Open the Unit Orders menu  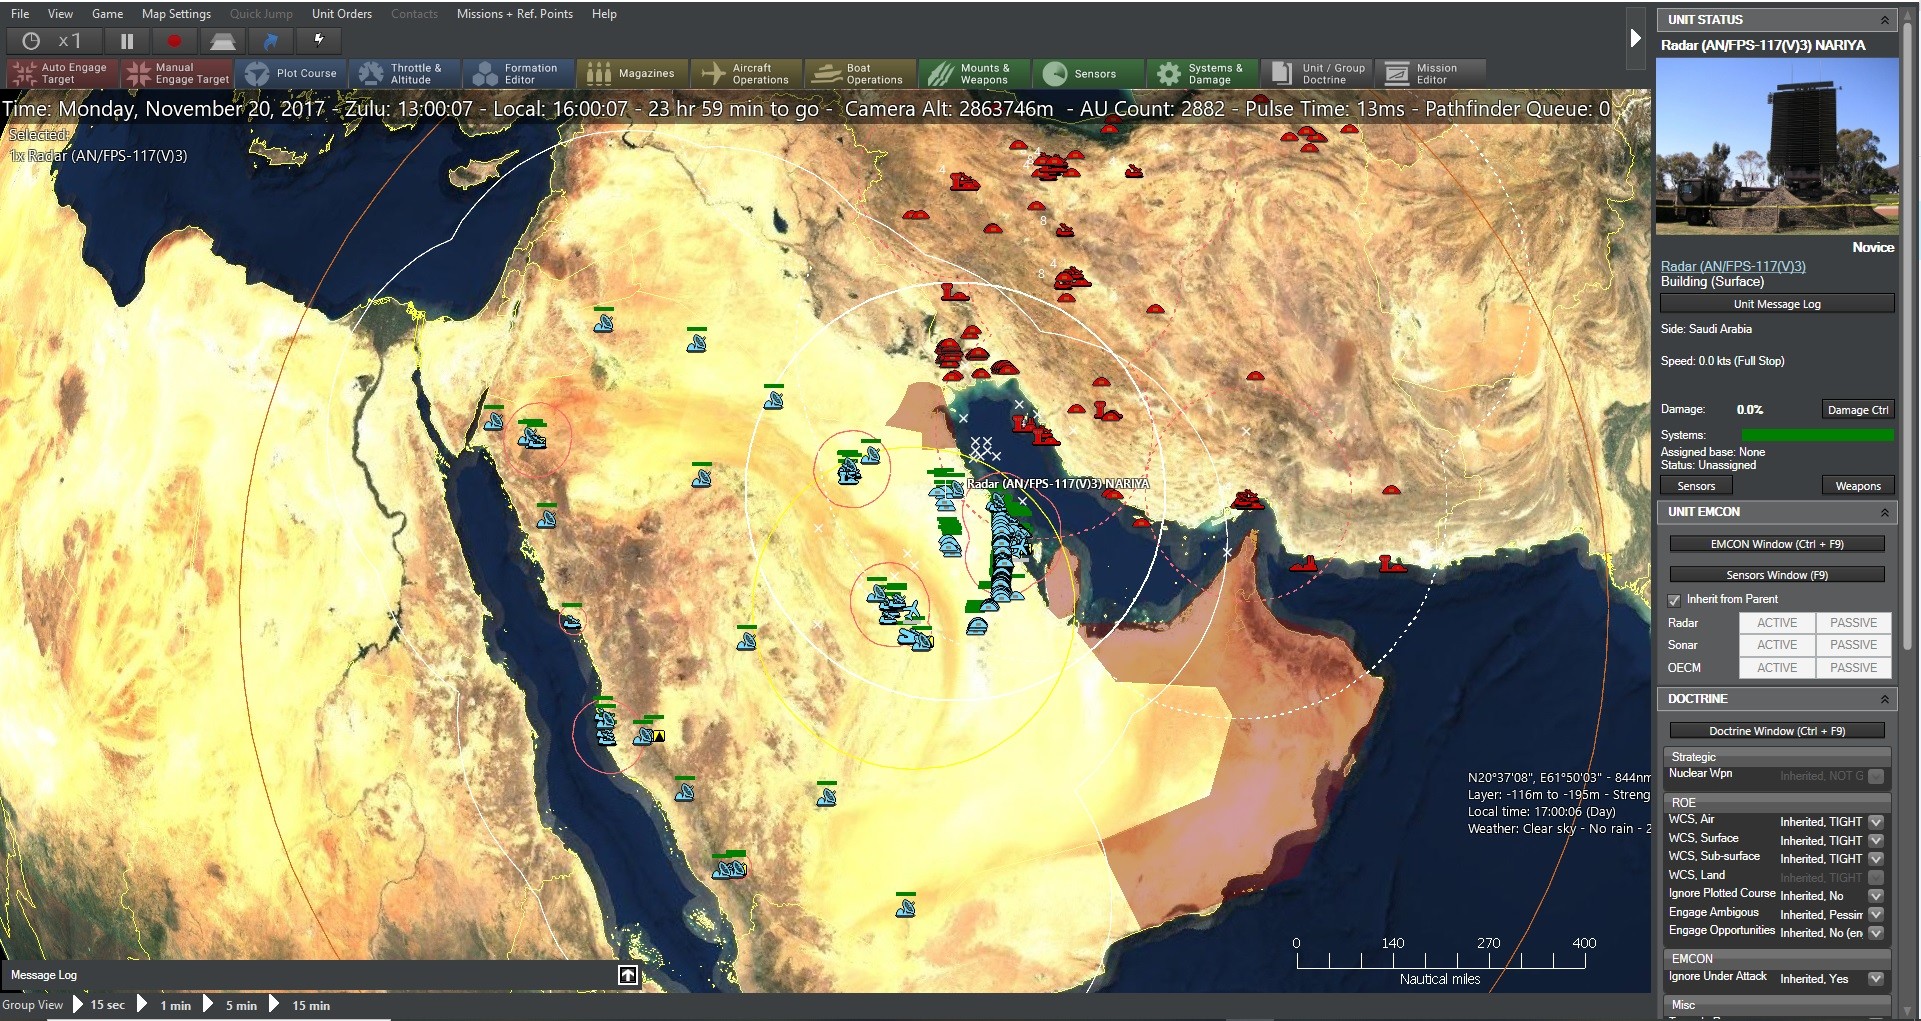341,13
